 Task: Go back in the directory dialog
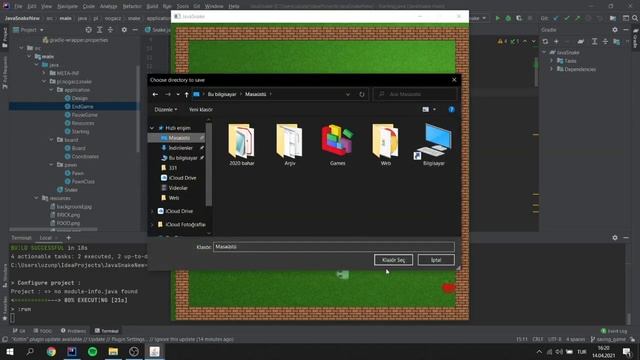(155, 94)
